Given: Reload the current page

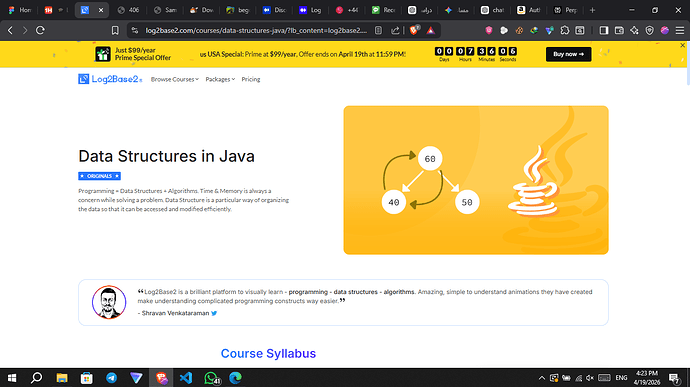Looking at the screenshot, I should coord(40,30).
